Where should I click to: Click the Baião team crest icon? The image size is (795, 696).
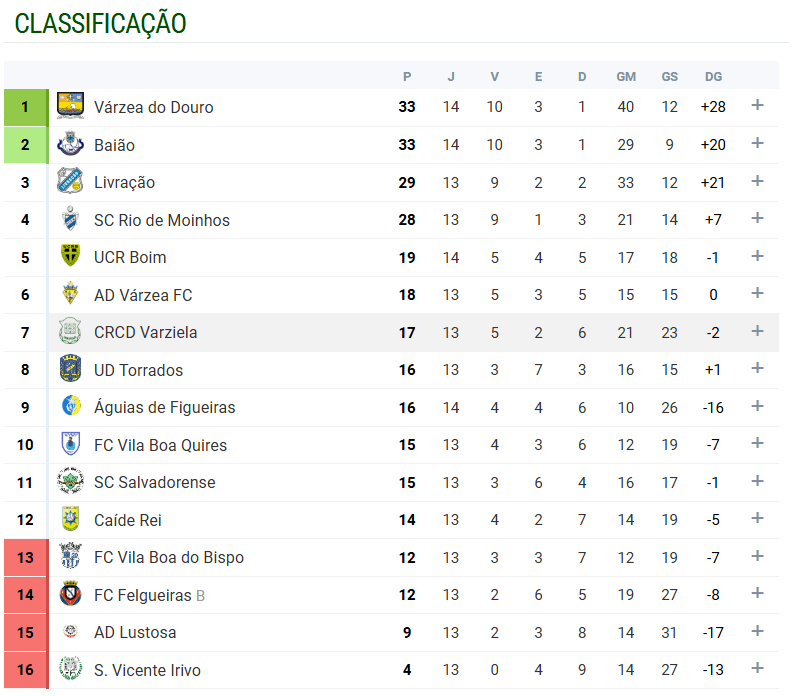tap(70, 145)
